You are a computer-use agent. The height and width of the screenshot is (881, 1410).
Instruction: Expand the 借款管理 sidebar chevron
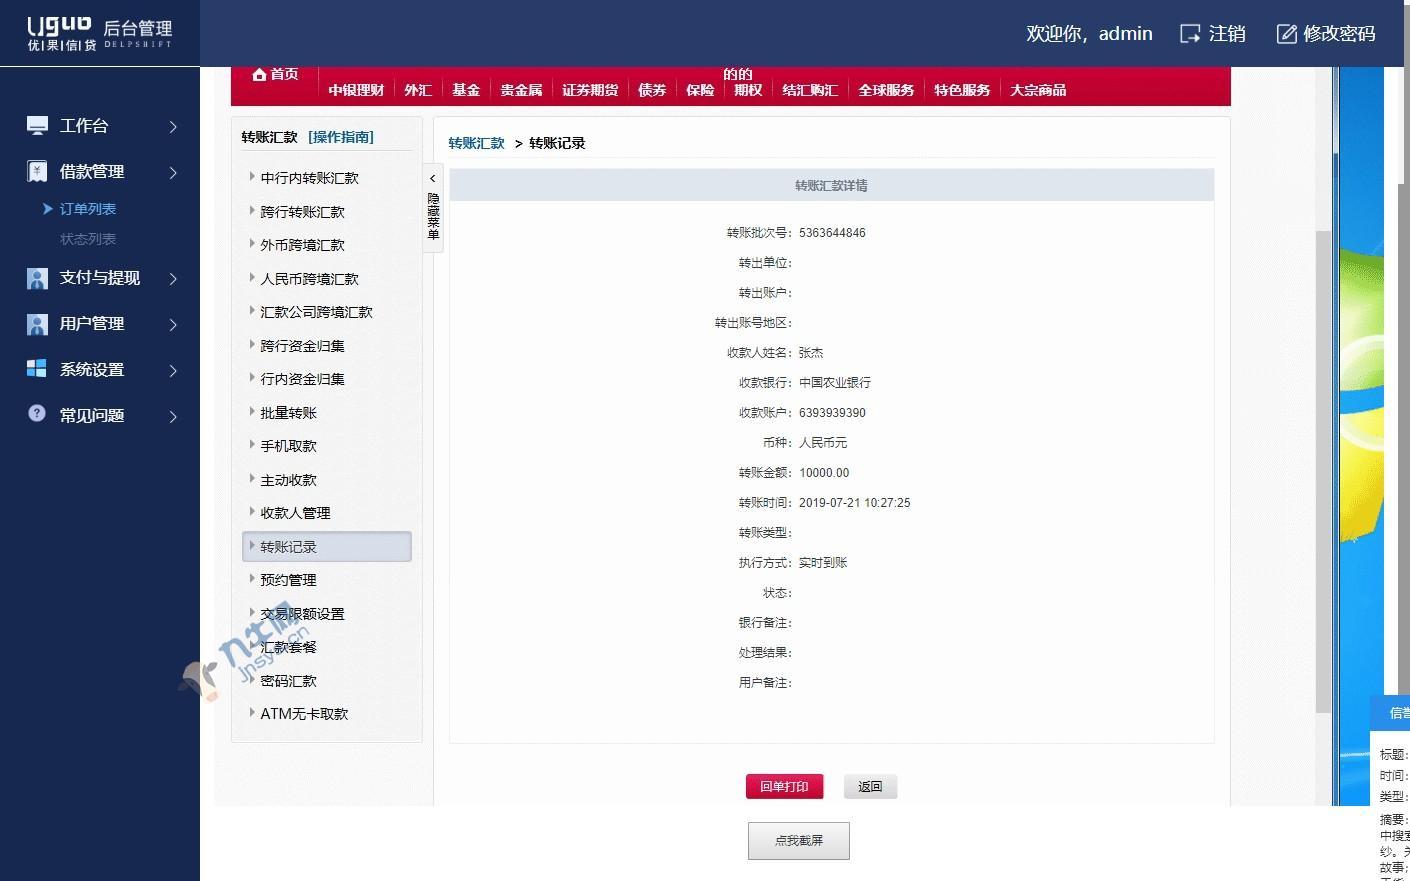click(x=173, y=173)
